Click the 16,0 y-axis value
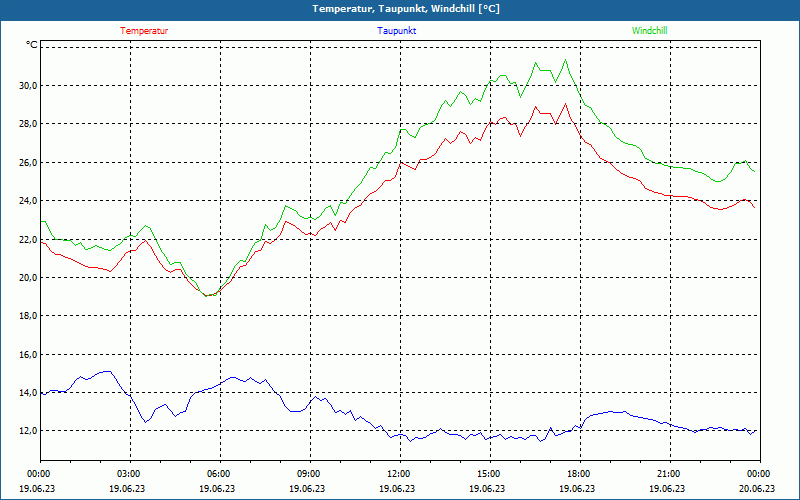The width and height of the screenshot is (800, 500). tap(29, 355)
